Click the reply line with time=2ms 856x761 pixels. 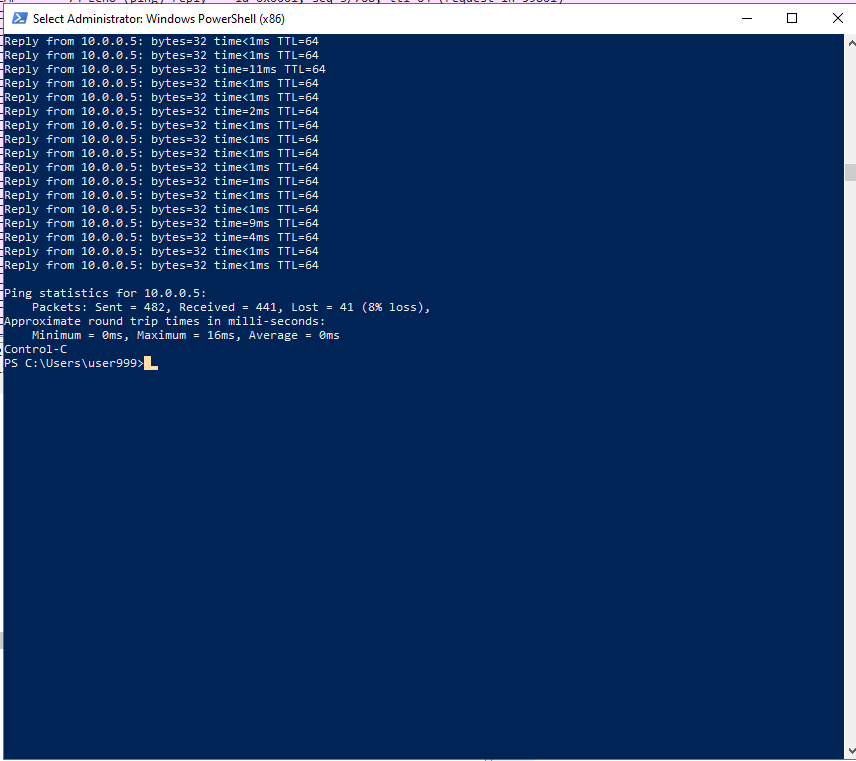162,111
